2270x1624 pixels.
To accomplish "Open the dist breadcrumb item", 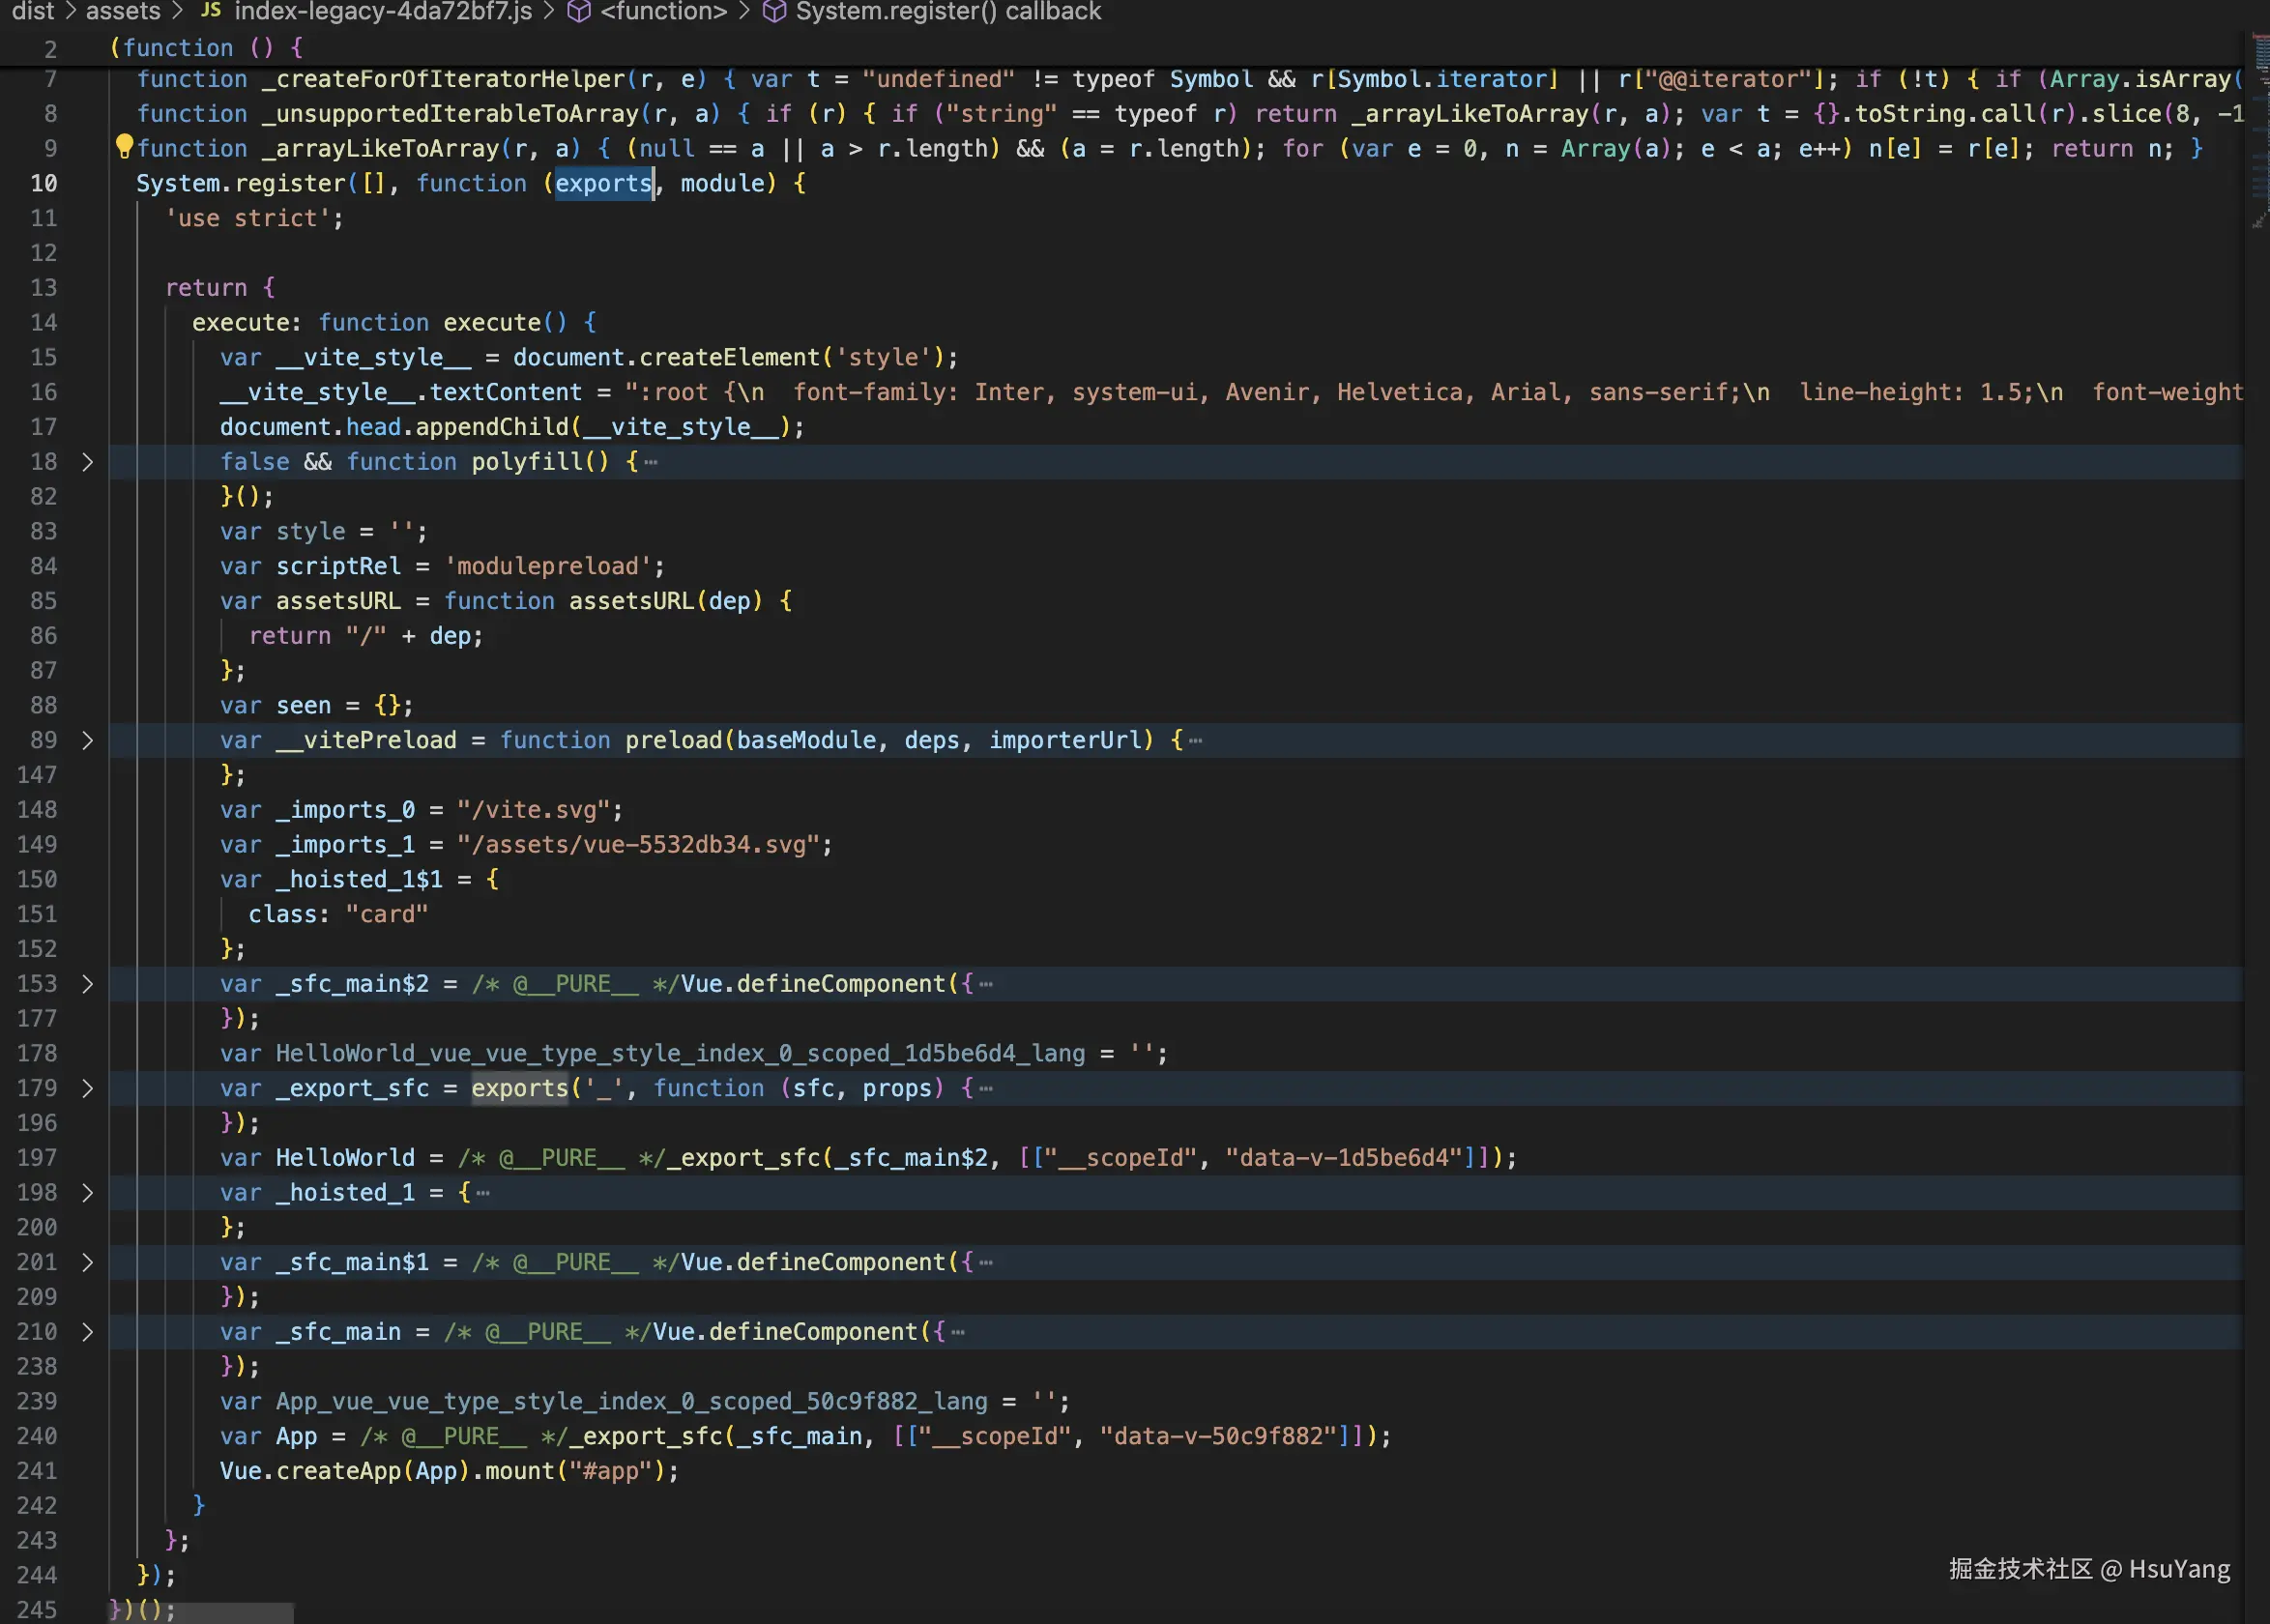I will [x=33, y=11].
